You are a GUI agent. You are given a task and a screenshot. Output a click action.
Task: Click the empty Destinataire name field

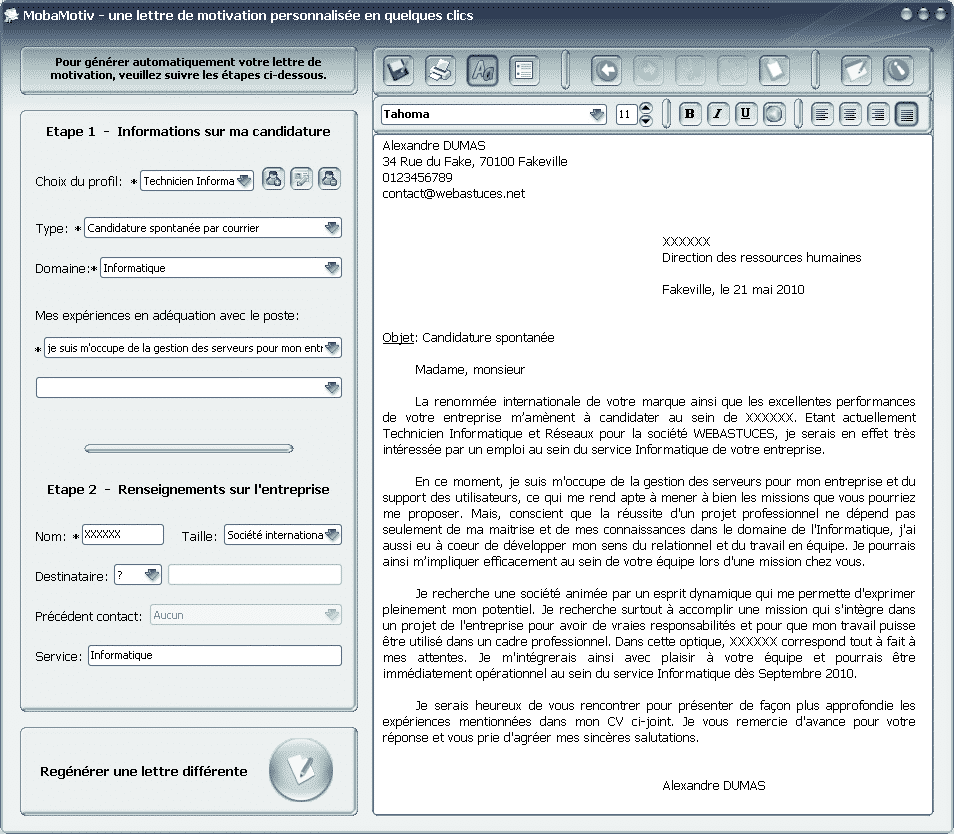255,575
